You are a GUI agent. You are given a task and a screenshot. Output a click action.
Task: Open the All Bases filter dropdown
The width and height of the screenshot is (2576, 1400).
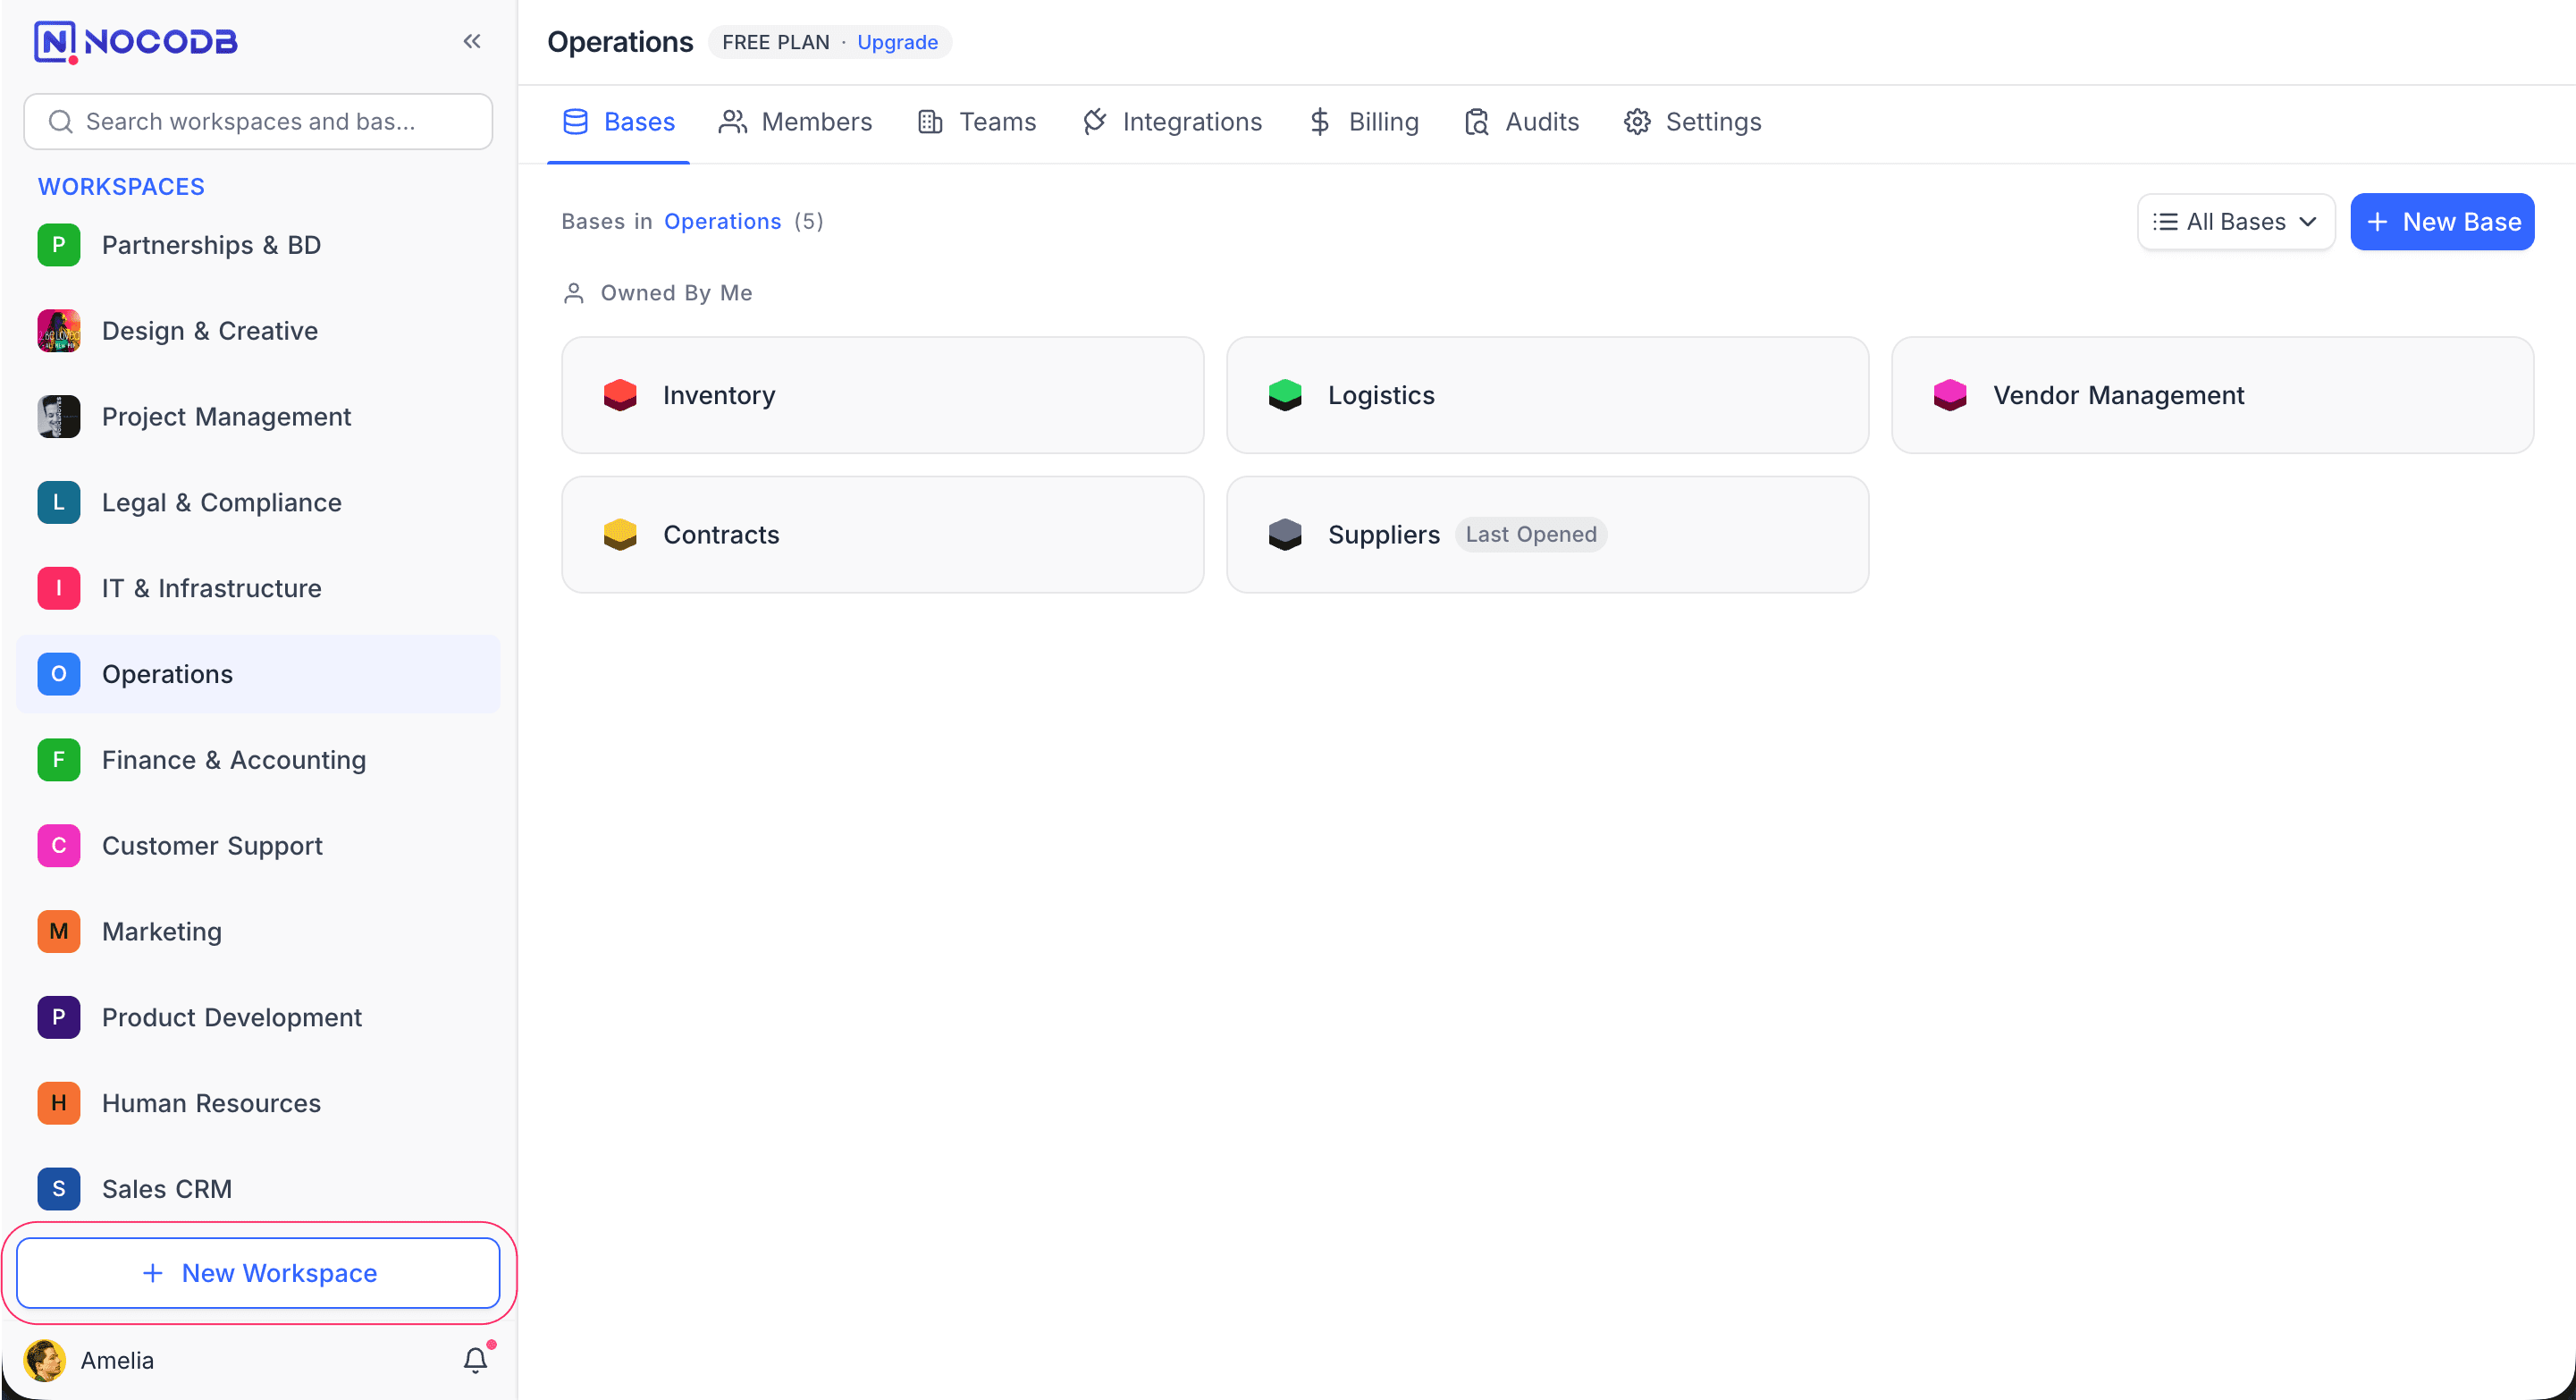click(x=2236, y=222)
